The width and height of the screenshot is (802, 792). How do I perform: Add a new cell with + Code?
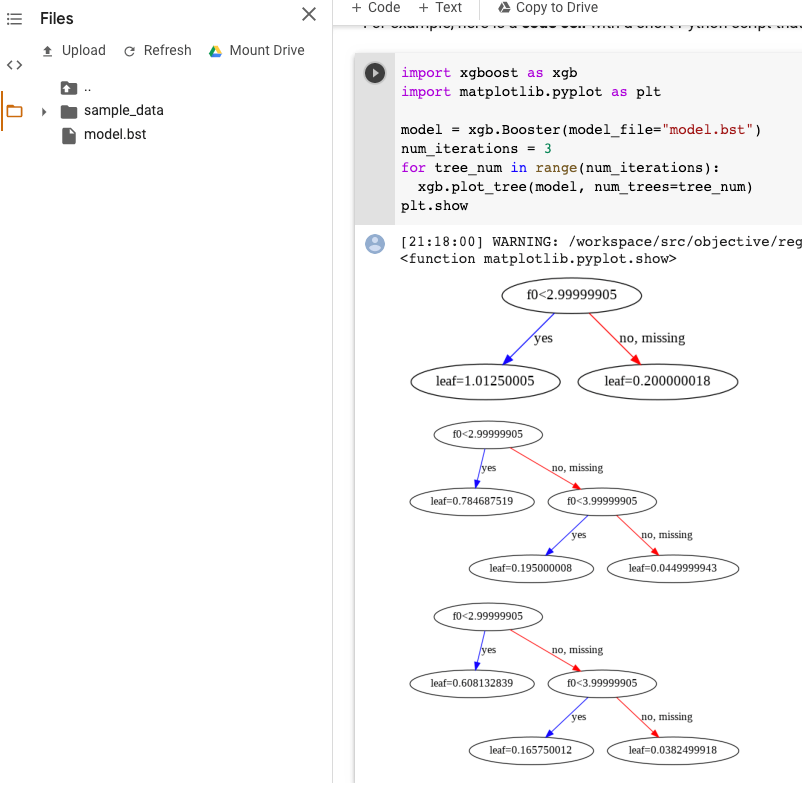(x=376, y=8)
